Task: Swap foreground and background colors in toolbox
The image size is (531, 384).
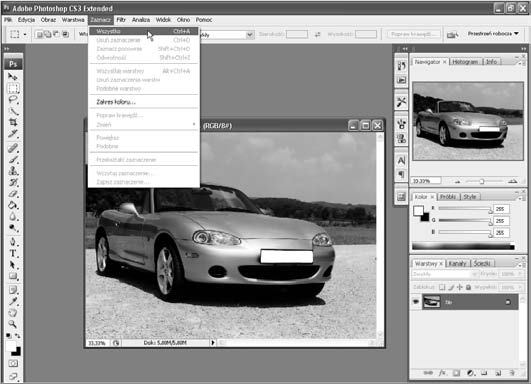Action: coord(17,336)
